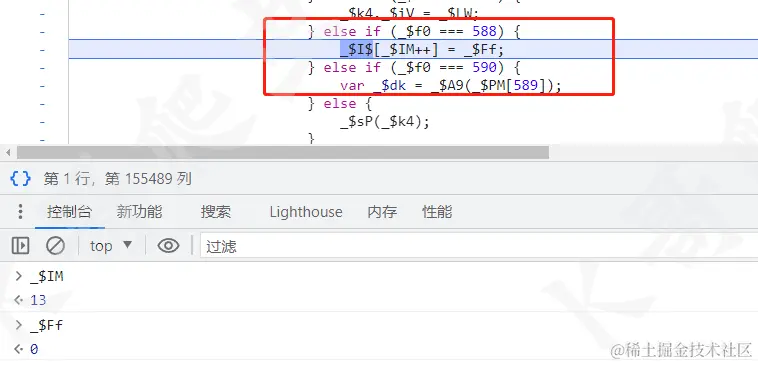Open the 内存 tab
The width and height of the screenshot is (758, 365).
coord(382,212)
